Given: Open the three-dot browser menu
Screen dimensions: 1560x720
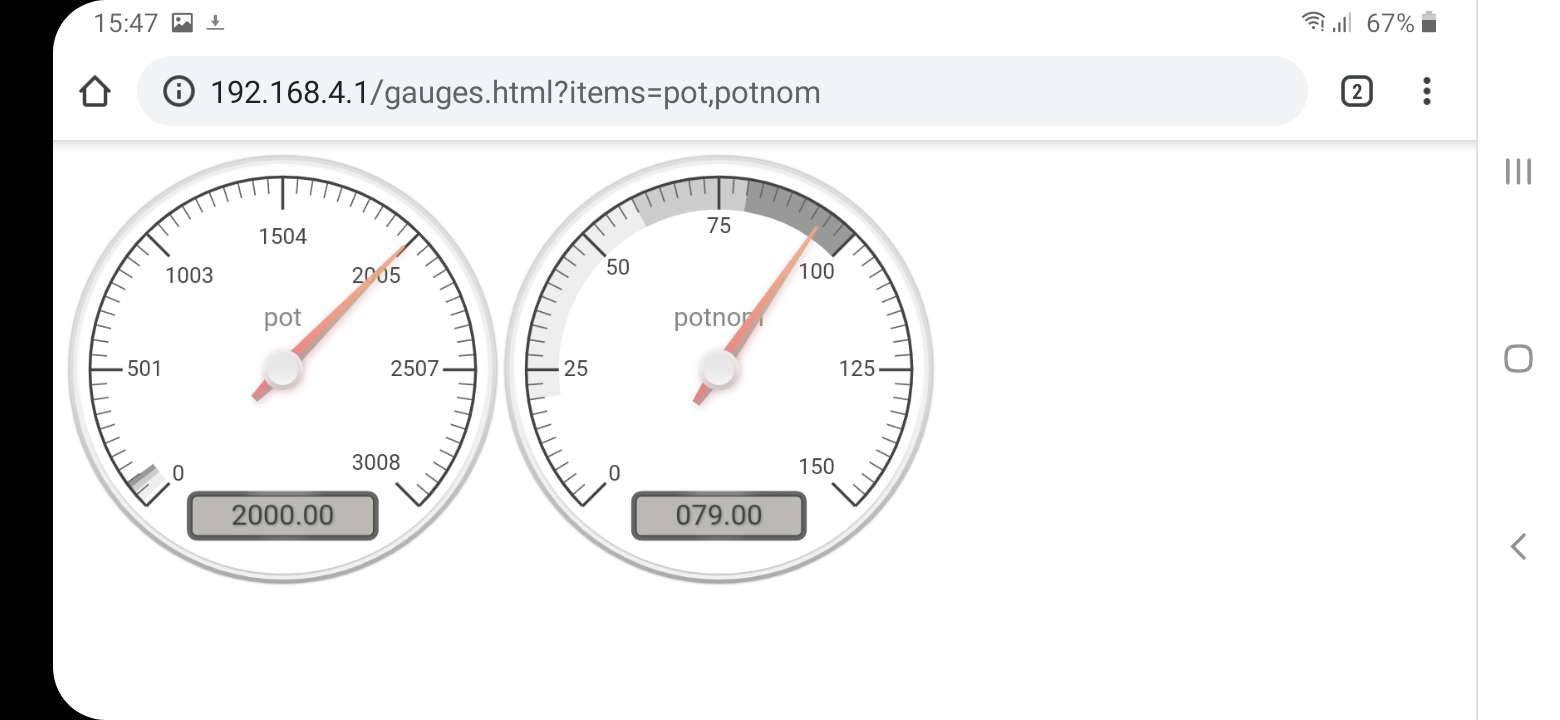Looking at the screenshot, I should [1426, 92].
